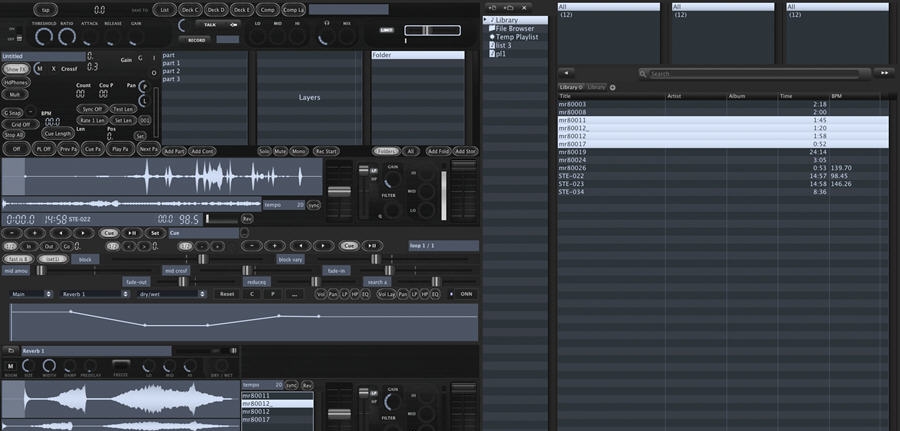Toggle Solo under the Layers panel
Viewport: 900px width, 431px height.
[264, 152]
